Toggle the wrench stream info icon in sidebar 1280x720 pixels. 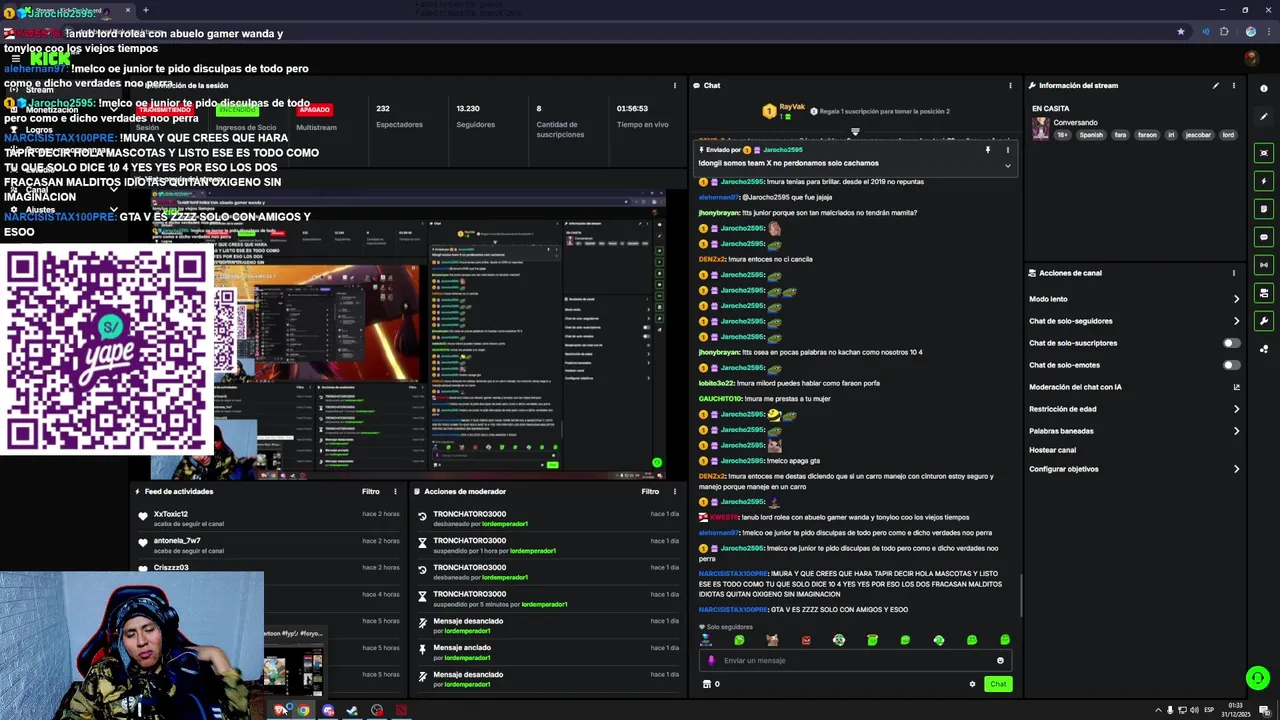pos(1264,321)
